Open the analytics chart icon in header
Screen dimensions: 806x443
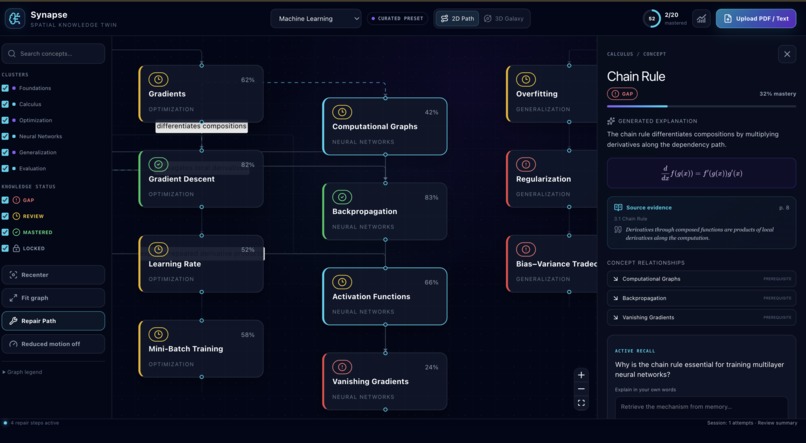tap(701, 19)
